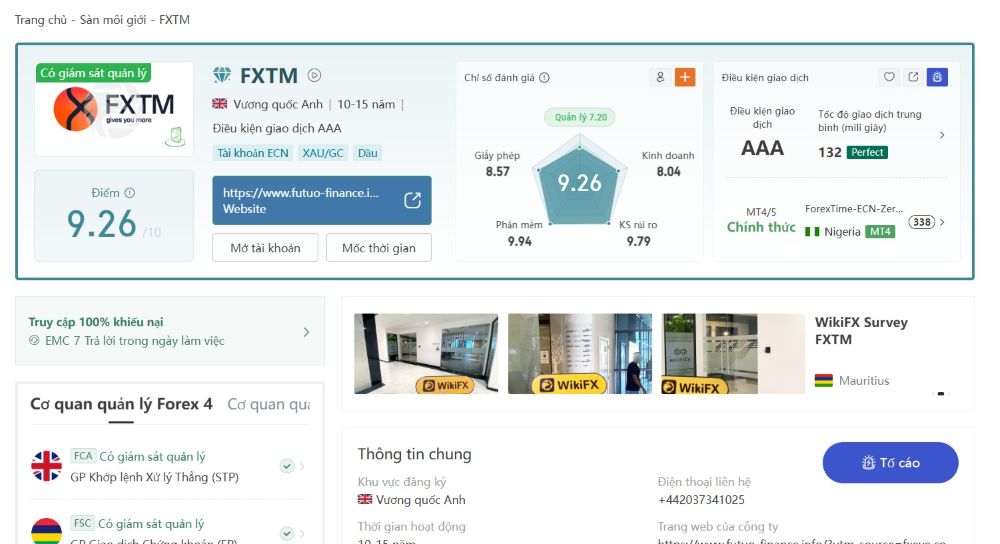This screenshot has width=1000, height=544.
Task: Expand the FSC regulator row chevron
Action: coord(302,533)
